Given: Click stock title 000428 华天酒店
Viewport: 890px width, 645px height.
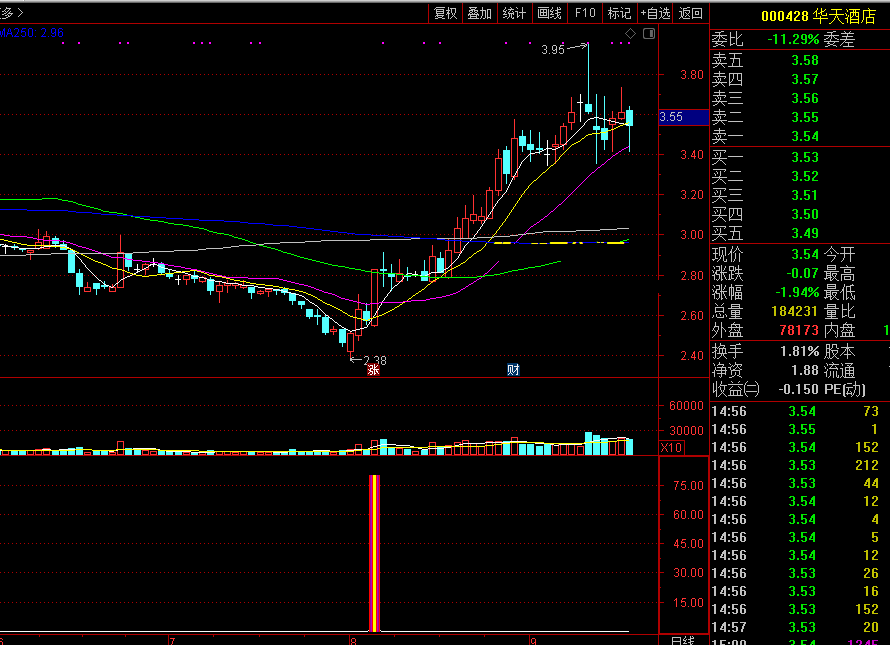Looking at the screenshot, I should coord(818,16).
